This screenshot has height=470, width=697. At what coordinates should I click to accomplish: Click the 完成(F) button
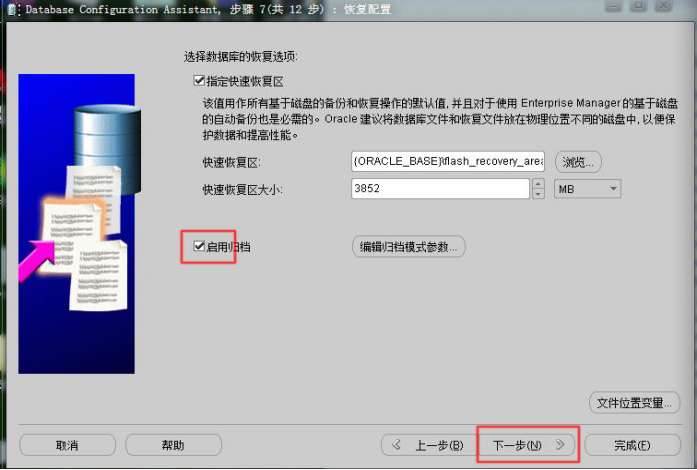tap(633, 445)
